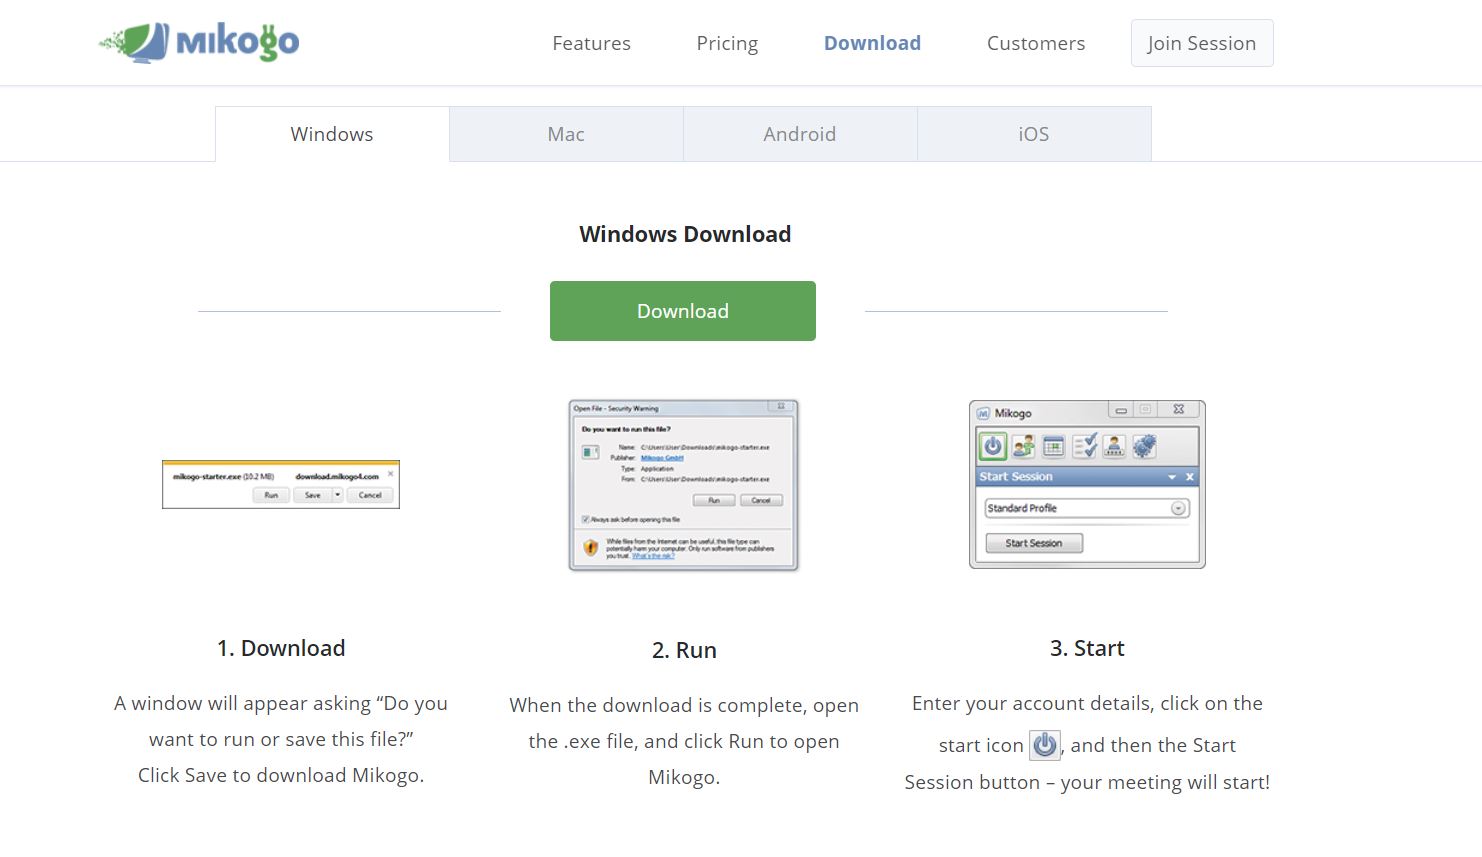Image resolution: width=1482 pixels, height=857 pixels.
Task: Click the Mikogo GmbH publisher link
Action: [662, 458]
